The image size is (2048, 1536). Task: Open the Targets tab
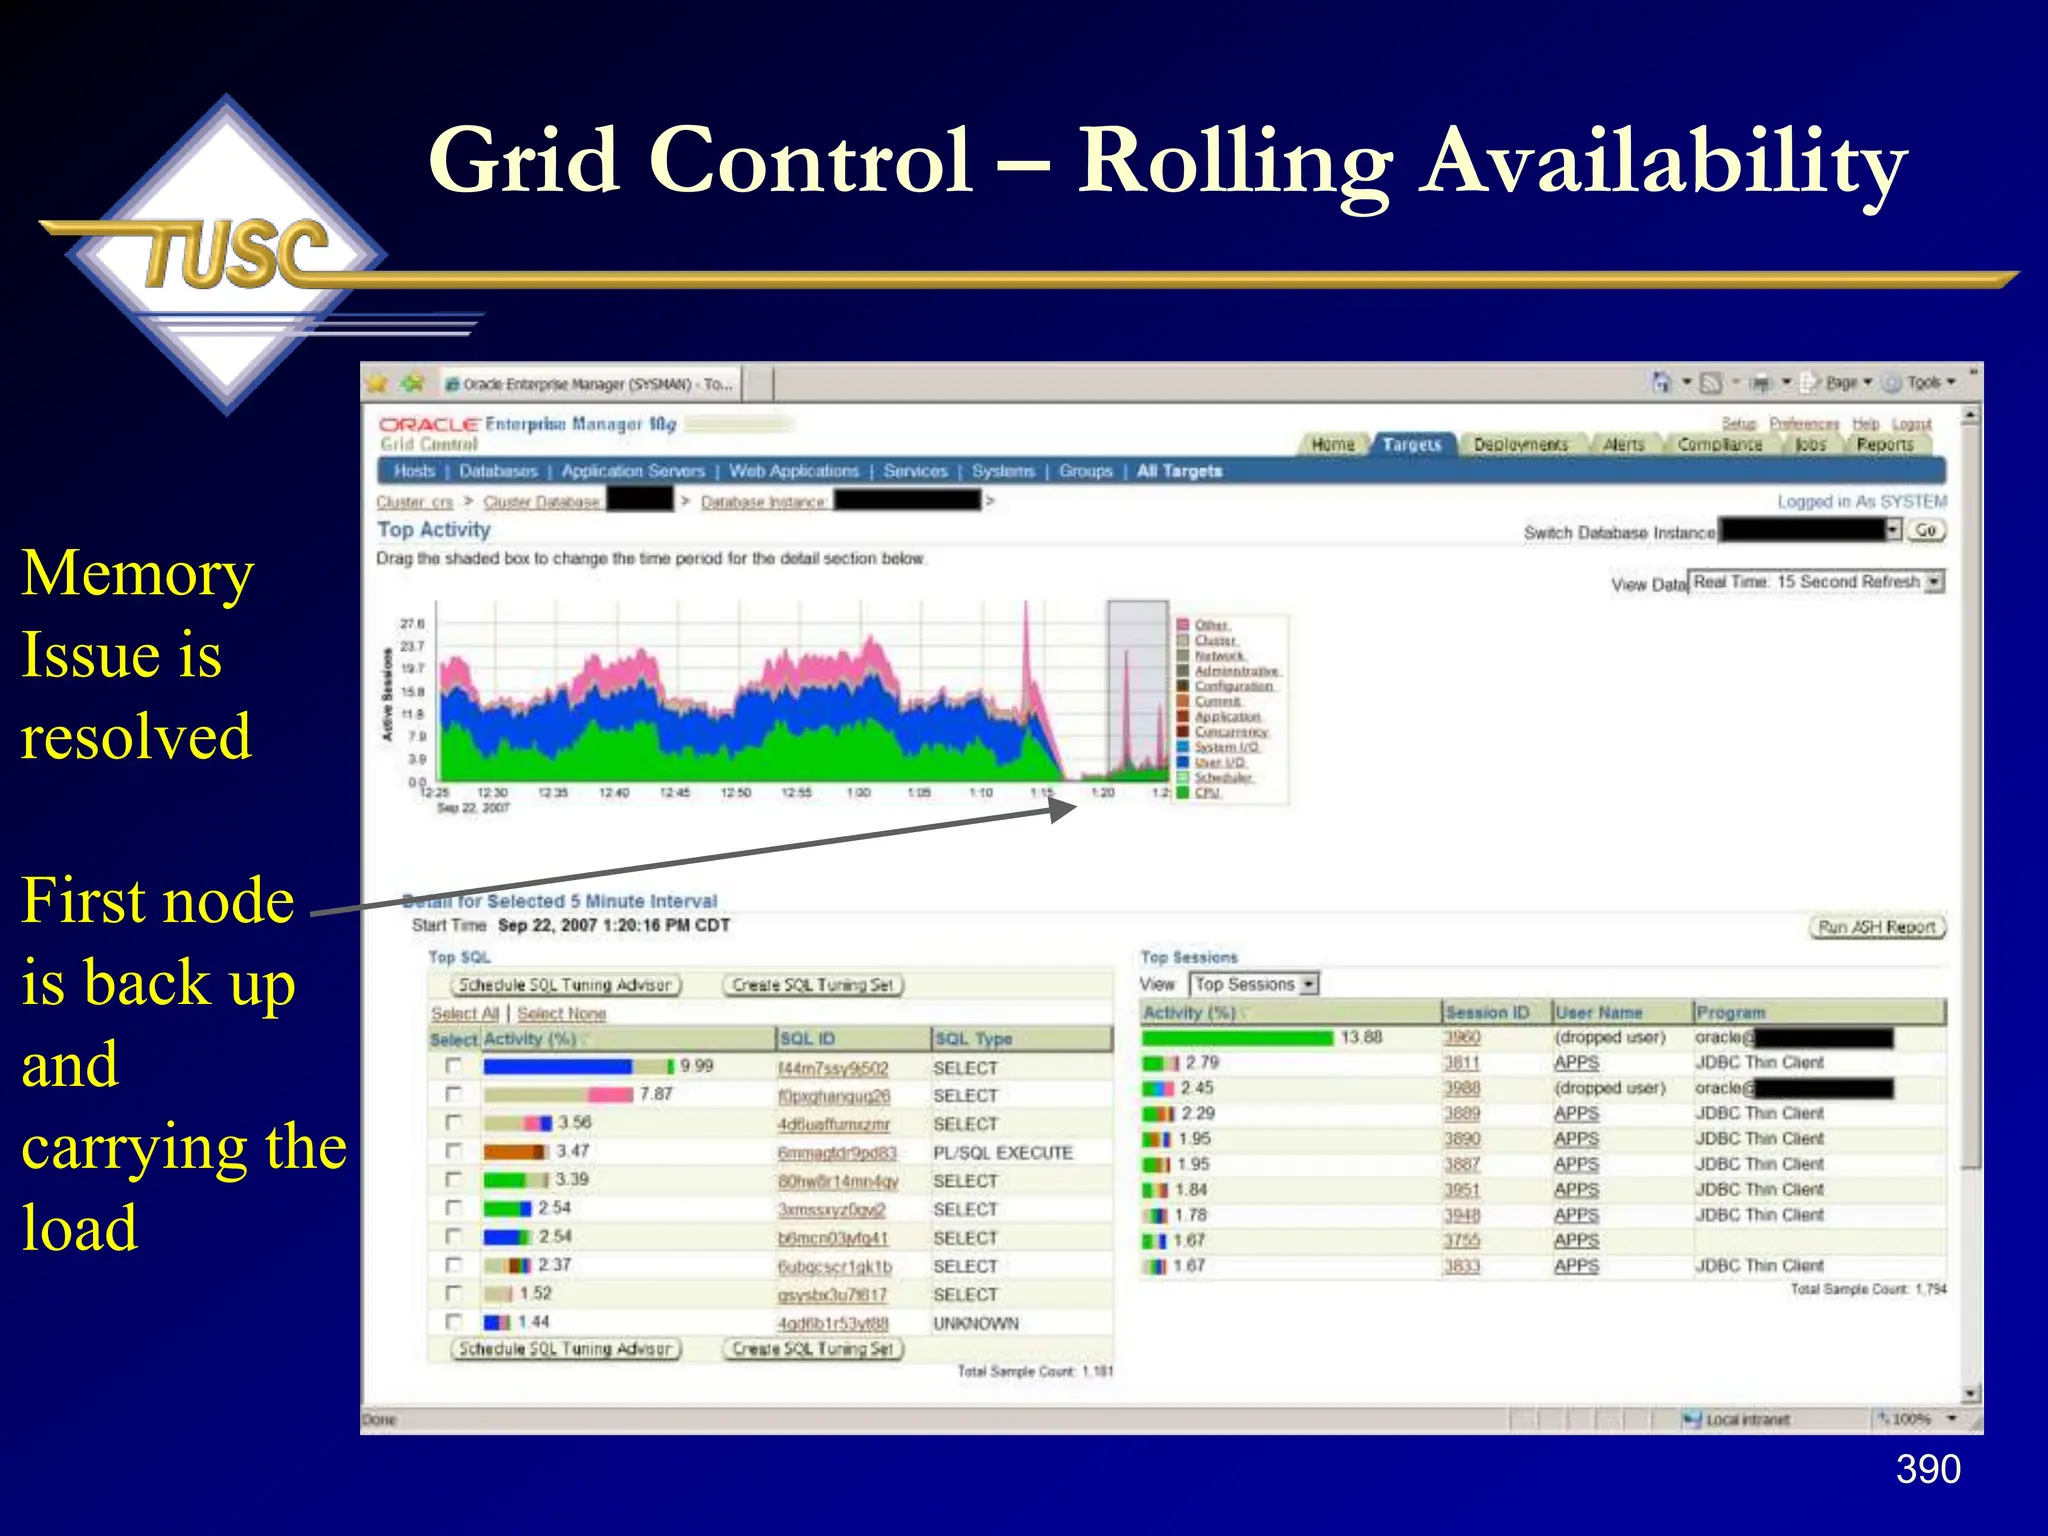click(1412, 445)
